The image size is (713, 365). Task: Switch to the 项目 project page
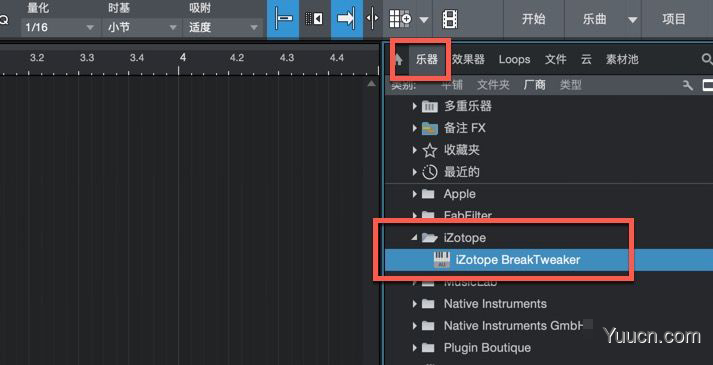tap(674, 19)
